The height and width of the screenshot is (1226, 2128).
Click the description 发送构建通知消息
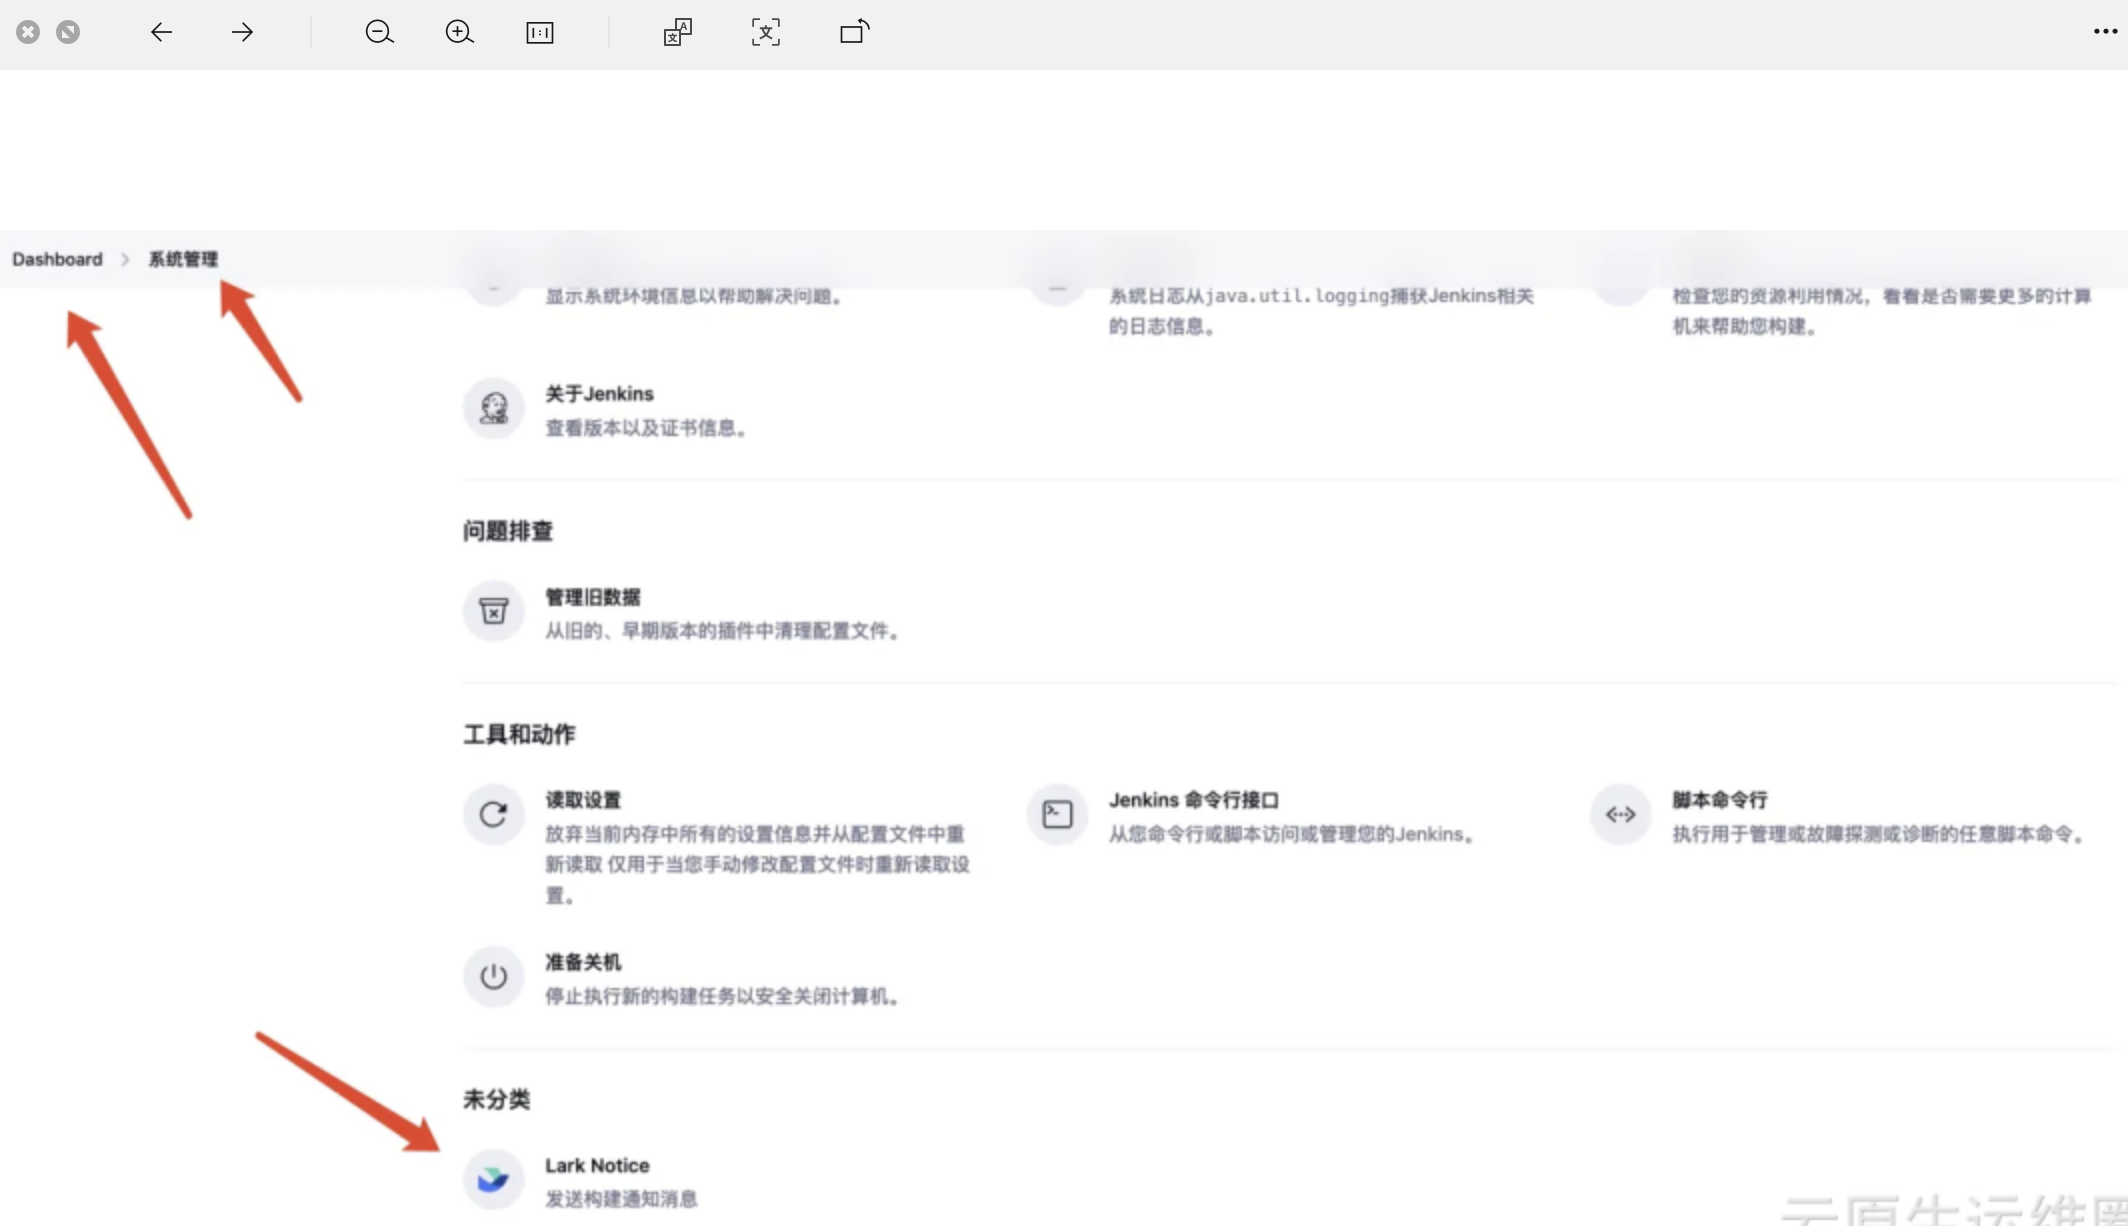(621, 1199)
